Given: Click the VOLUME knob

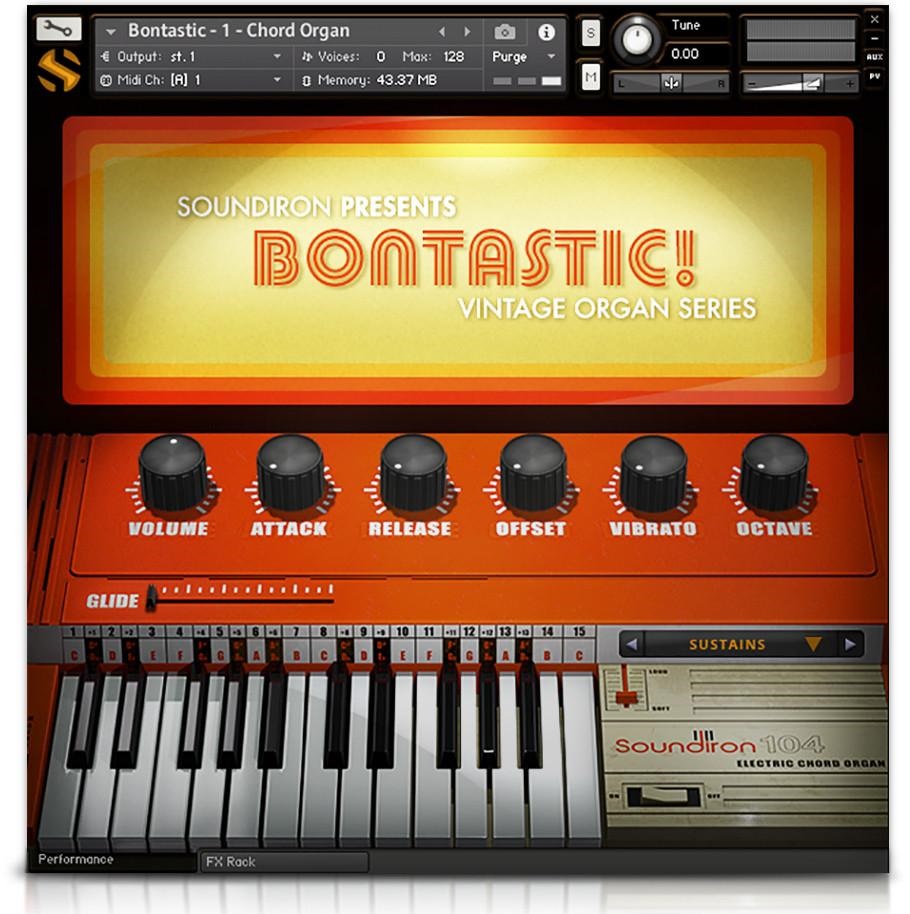Looking at the screenshot, I should 172,472.
